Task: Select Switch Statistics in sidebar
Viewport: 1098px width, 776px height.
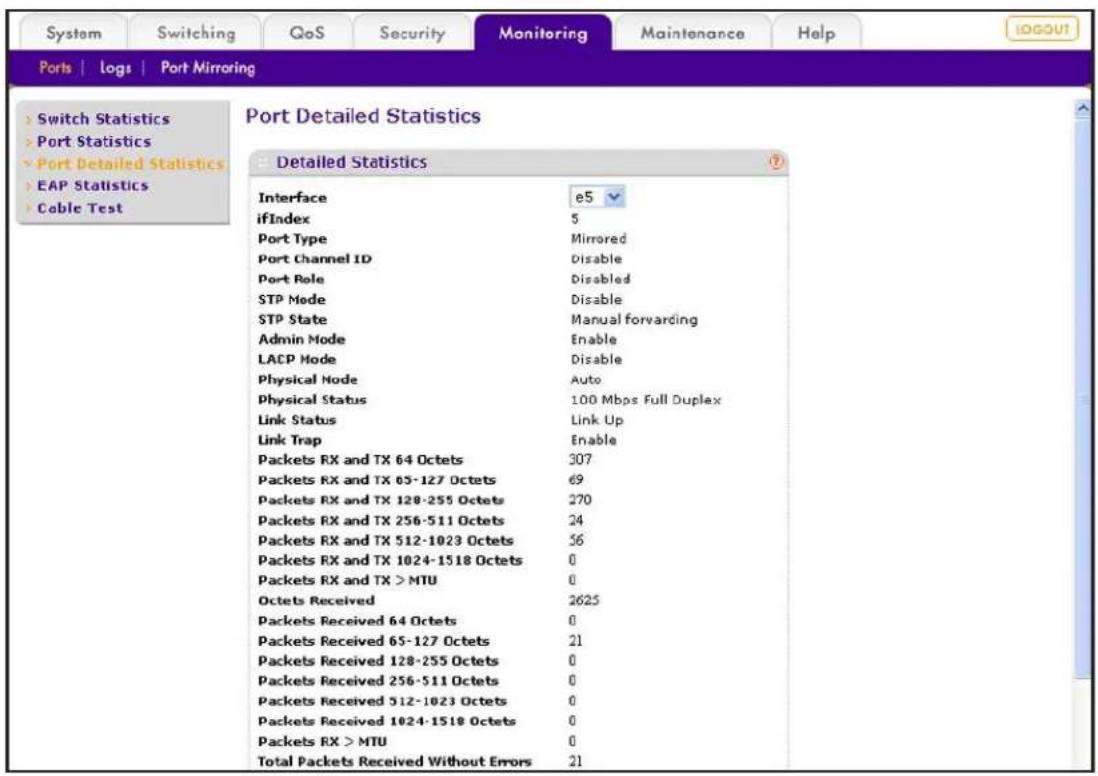Action: click(x=103, y=119)
